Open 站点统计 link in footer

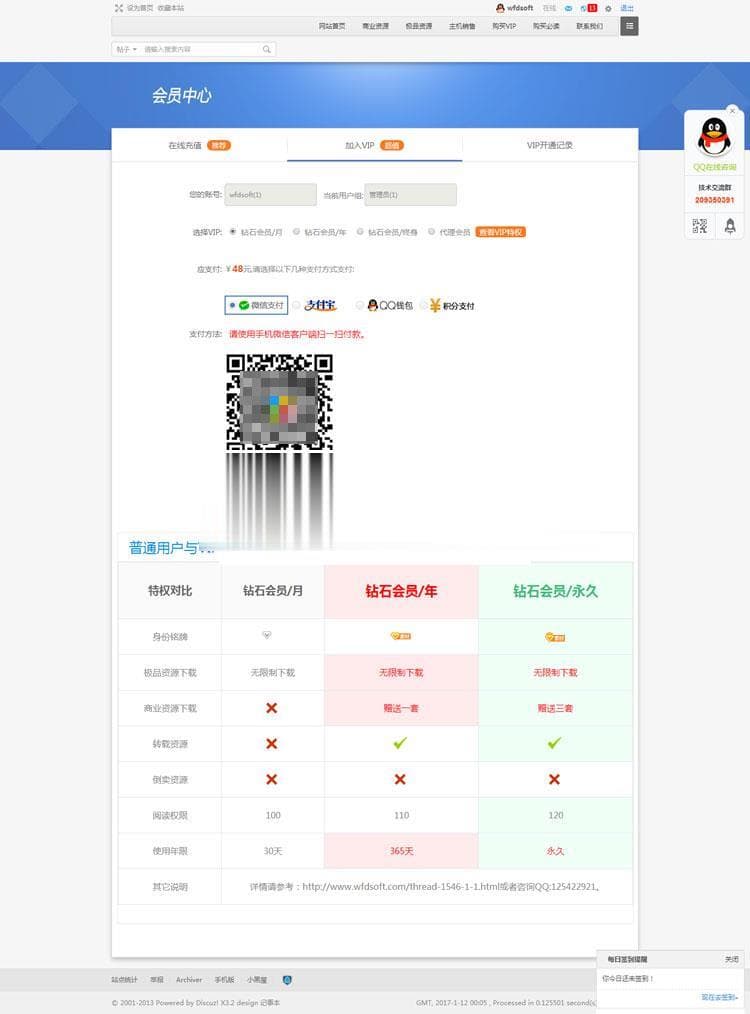click(125, 980)
